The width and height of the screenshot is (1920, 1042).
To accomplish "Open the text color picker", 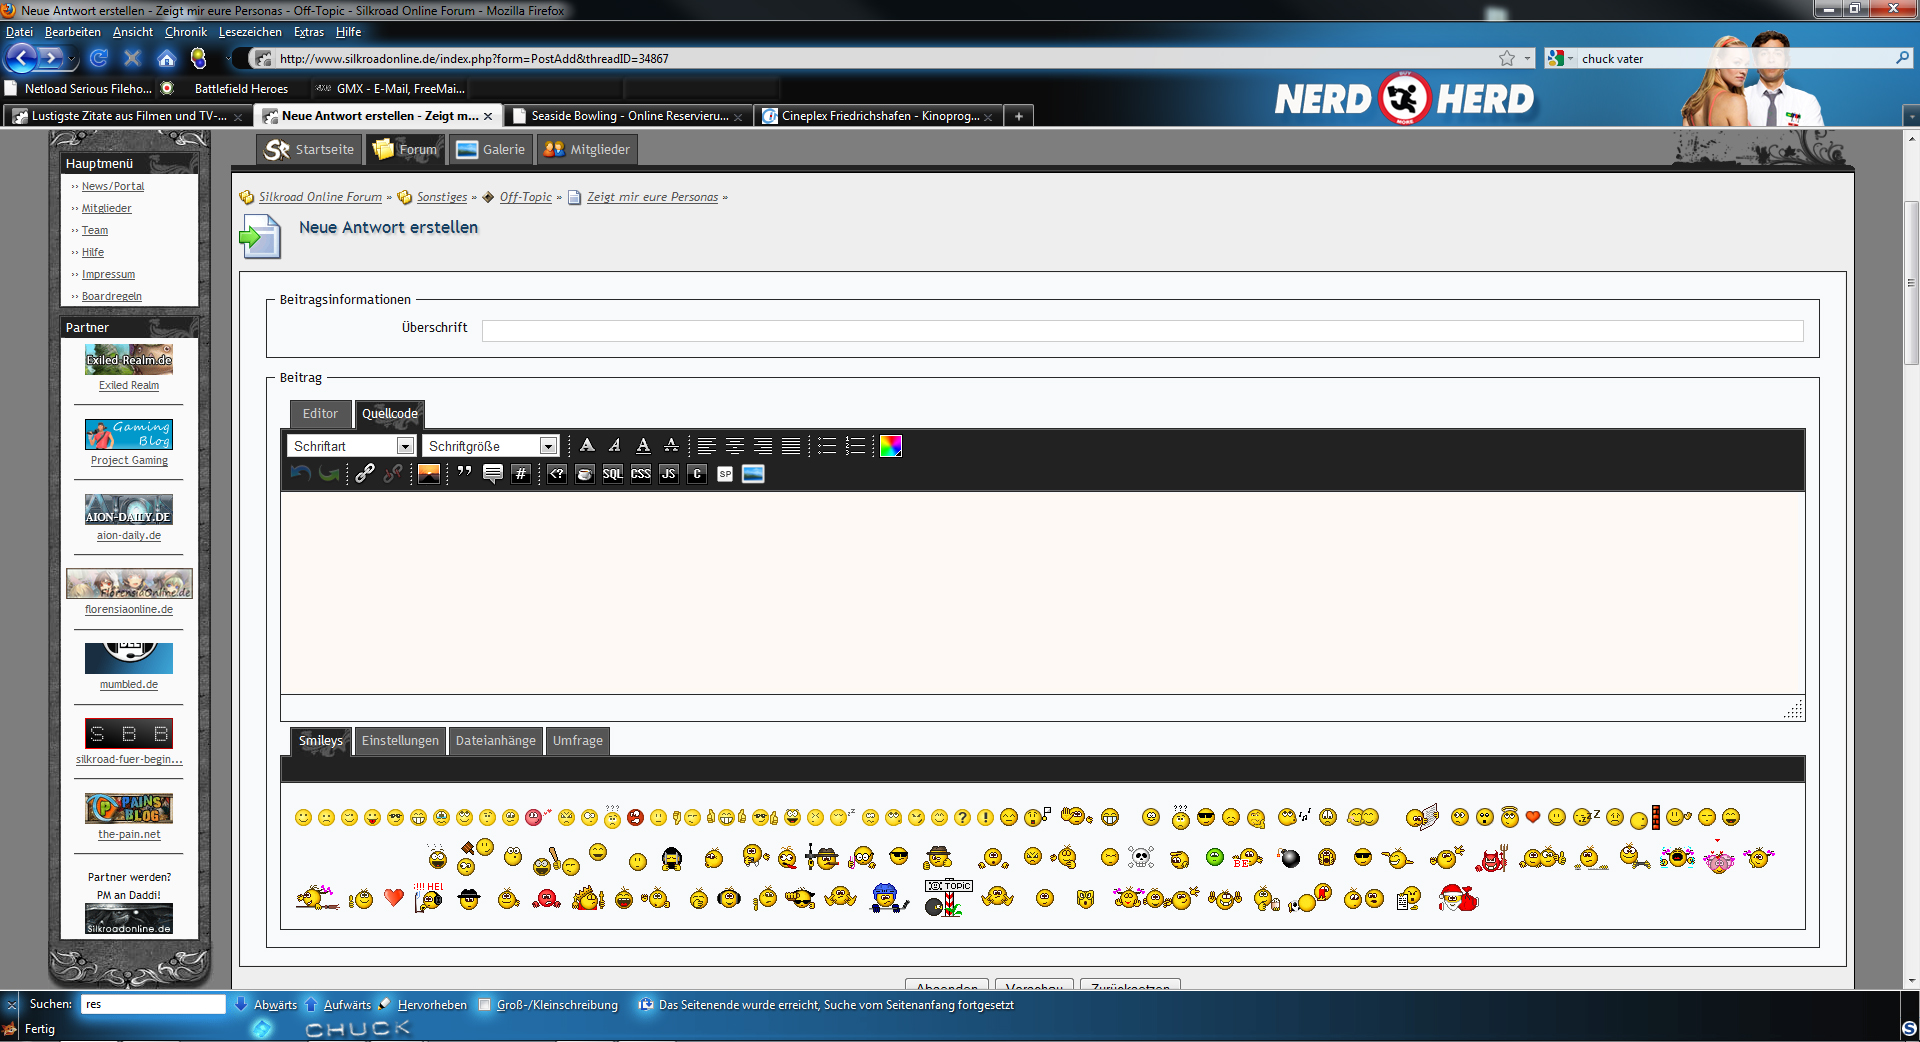I will (x=890, y=446).
